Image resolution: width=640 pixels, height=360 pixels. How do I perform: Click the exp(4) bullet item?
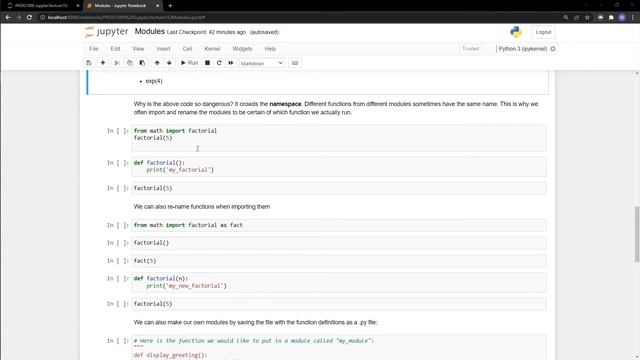pyautogui.click(x=154, y=81)
